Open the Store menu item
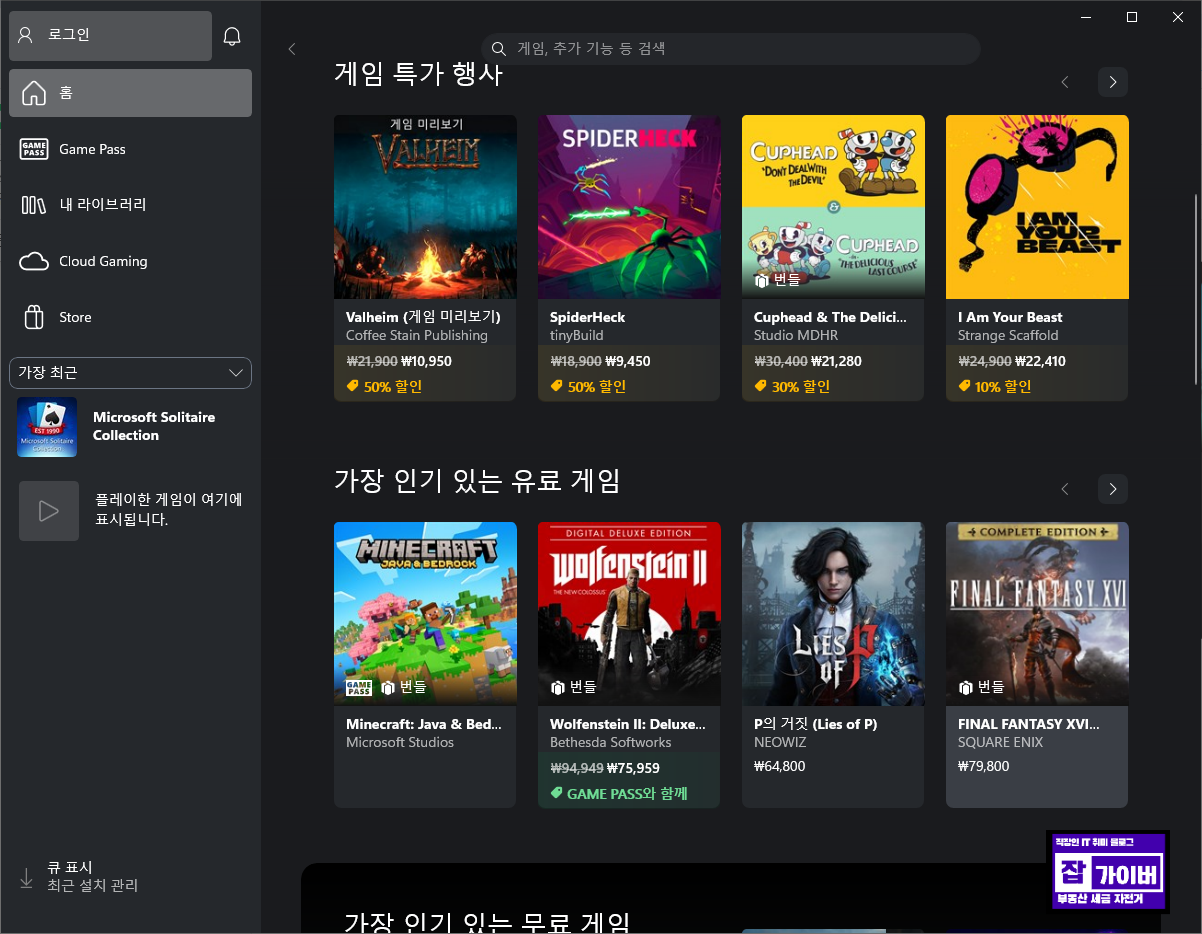This screenshot has width=1202, height=934. click(130, 317)
